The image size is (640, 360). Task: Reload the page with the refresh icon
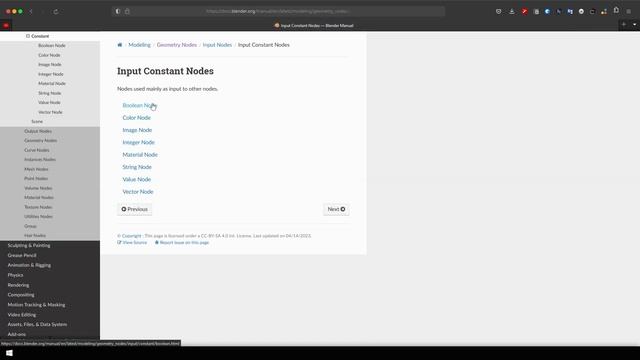coord(56,11)
